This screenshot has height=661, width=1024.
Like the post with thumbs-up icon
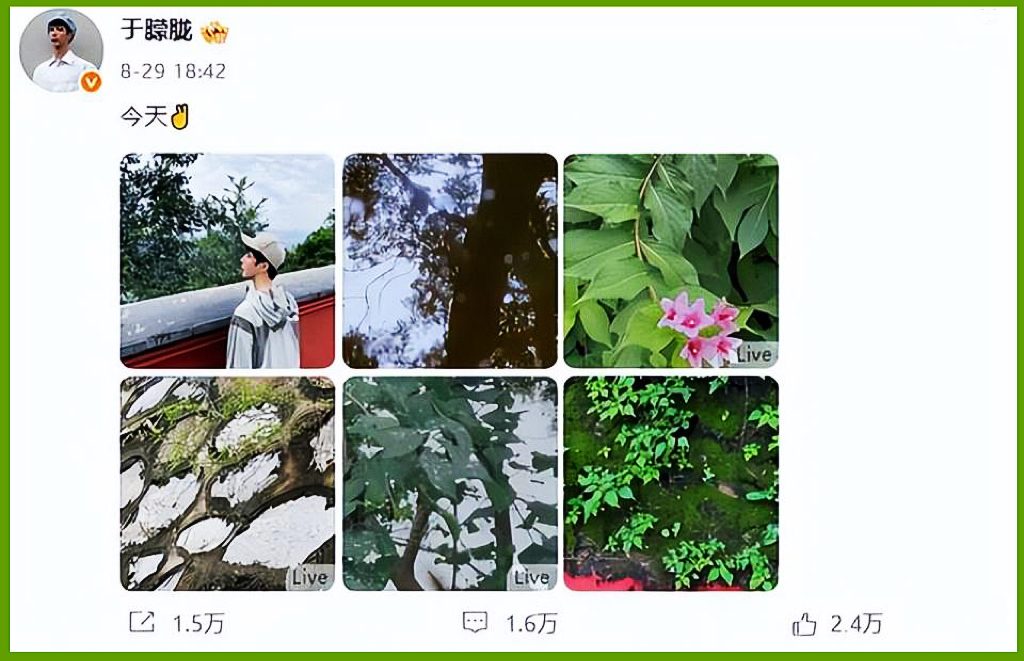pyautogui.click(x=804, y=624)
